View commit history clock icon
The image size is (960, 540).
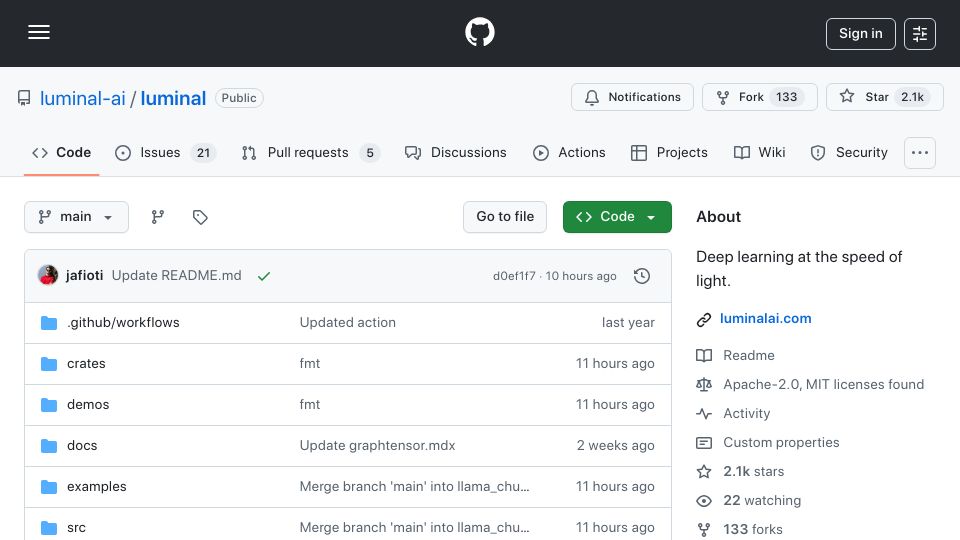pos(642,276)
